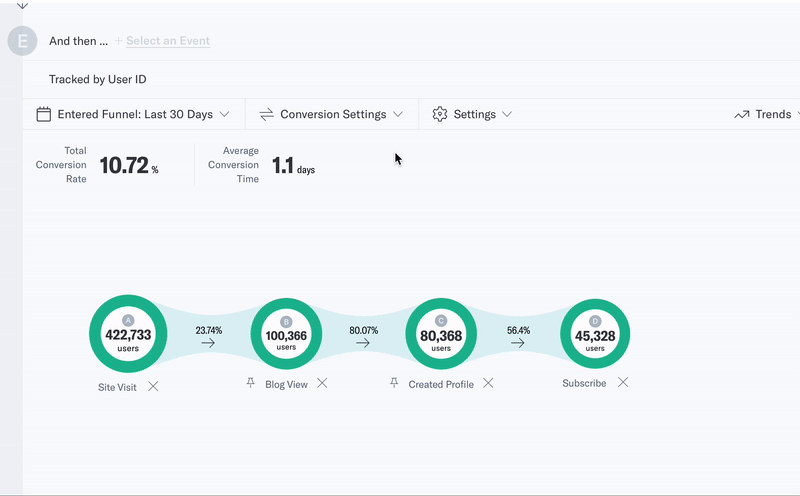Click the plus icon before Select an Event
This screenshot has width=800, height=496.
click(x=118, y=41)
